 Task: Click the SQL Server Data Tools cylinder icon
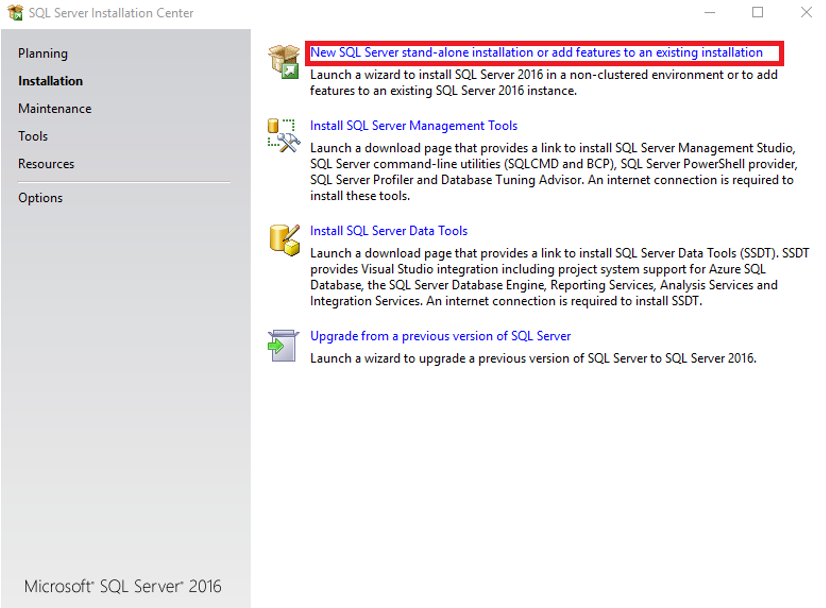click(x=284, y=240)
